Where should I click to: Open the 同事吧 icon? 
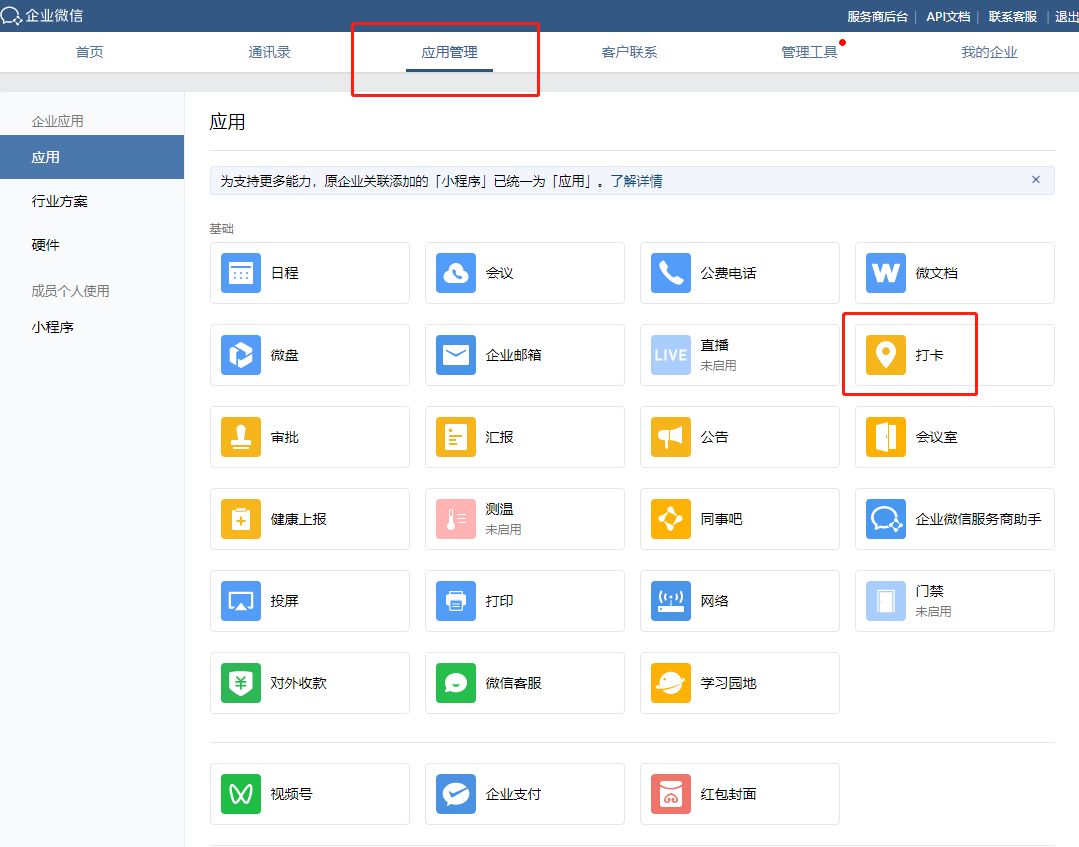[670, 519]
